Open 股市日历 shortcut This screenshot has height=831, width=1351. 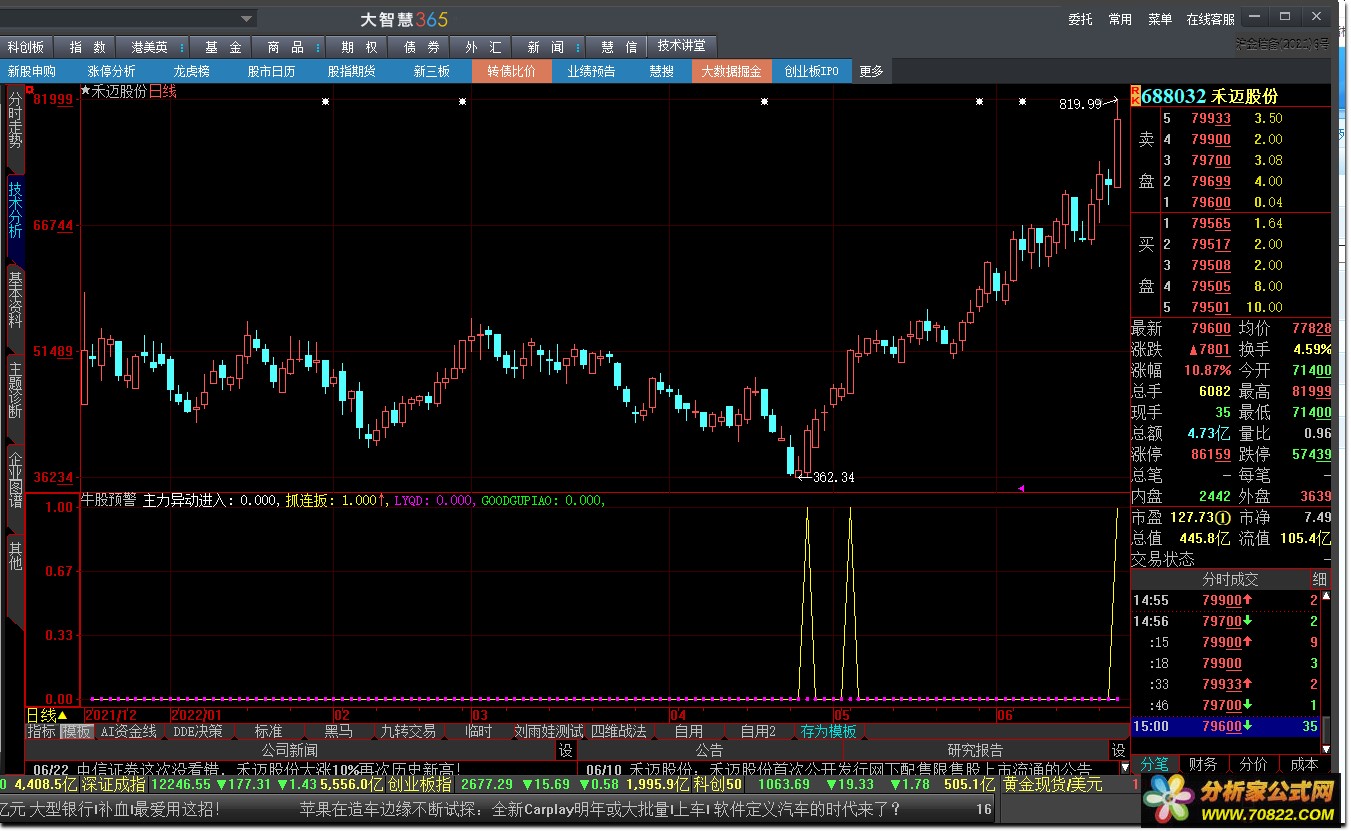tap(272, 71)
